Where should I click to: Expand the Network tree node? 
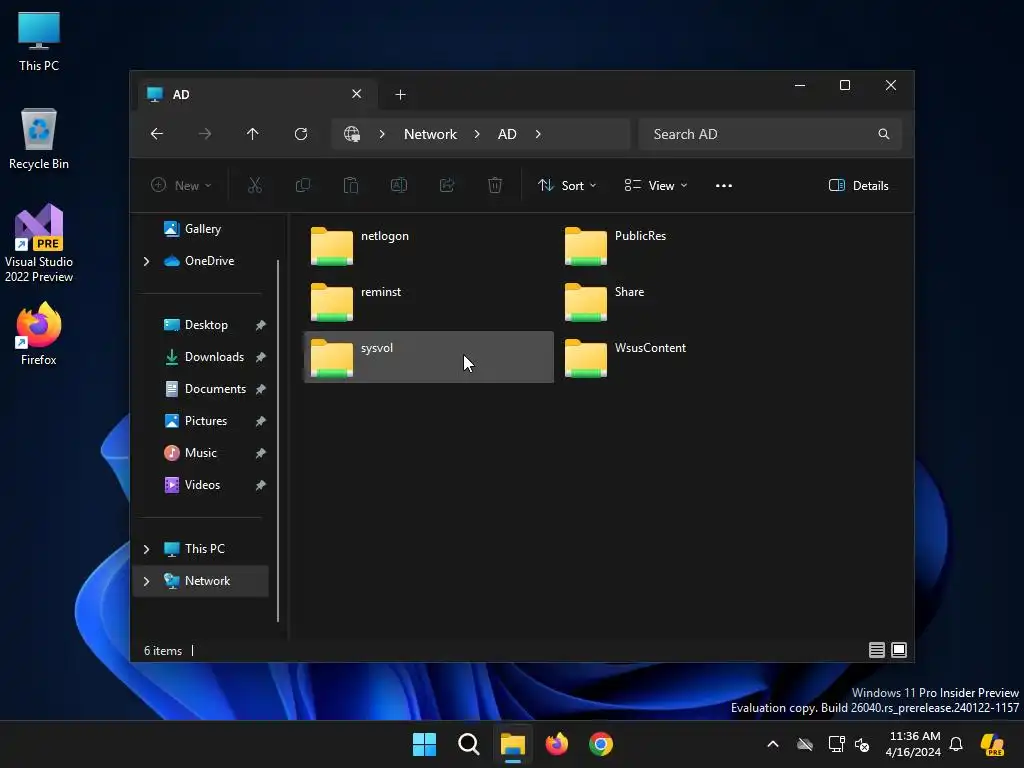146,581
